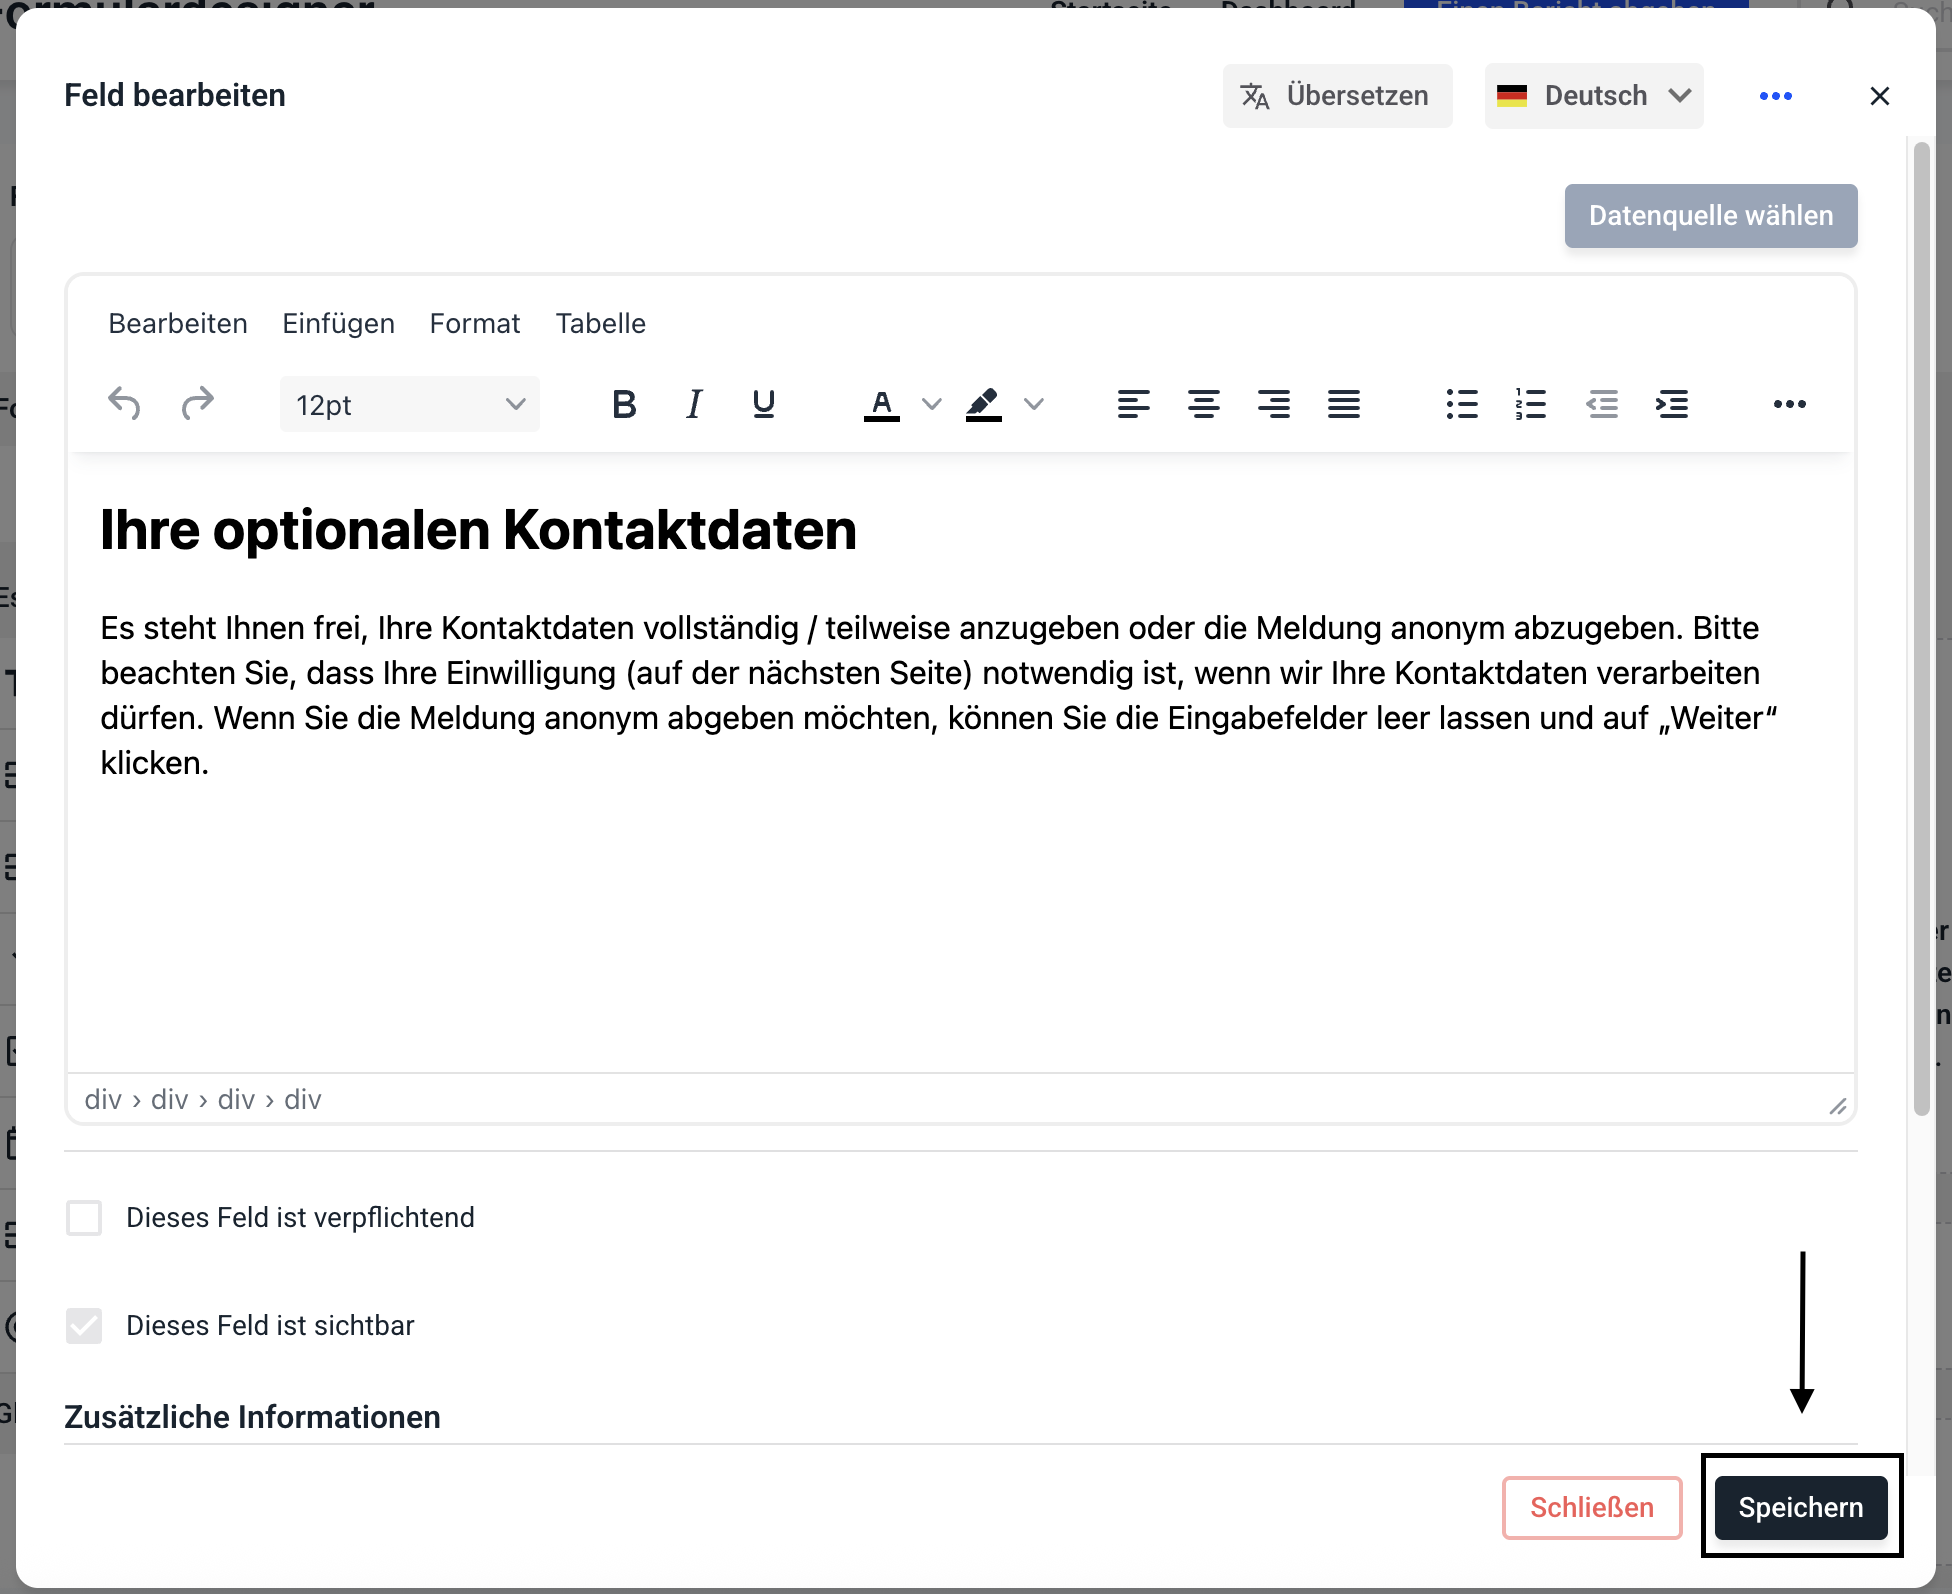Toggle italic formatting
Screen dimensions: 1952x1594
(x=693, y=404)
